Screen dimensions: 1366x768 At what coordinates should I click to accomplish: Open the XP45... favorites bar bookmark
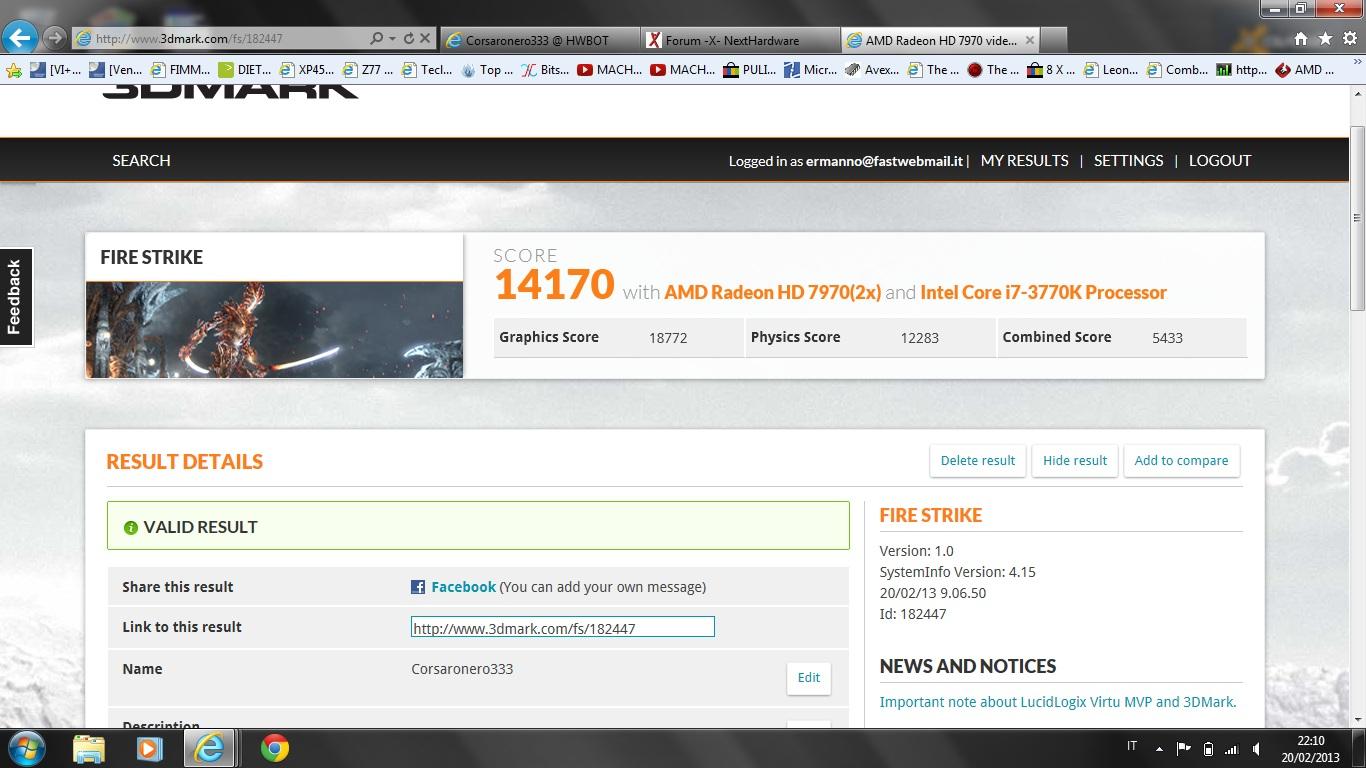coord(307,70)
